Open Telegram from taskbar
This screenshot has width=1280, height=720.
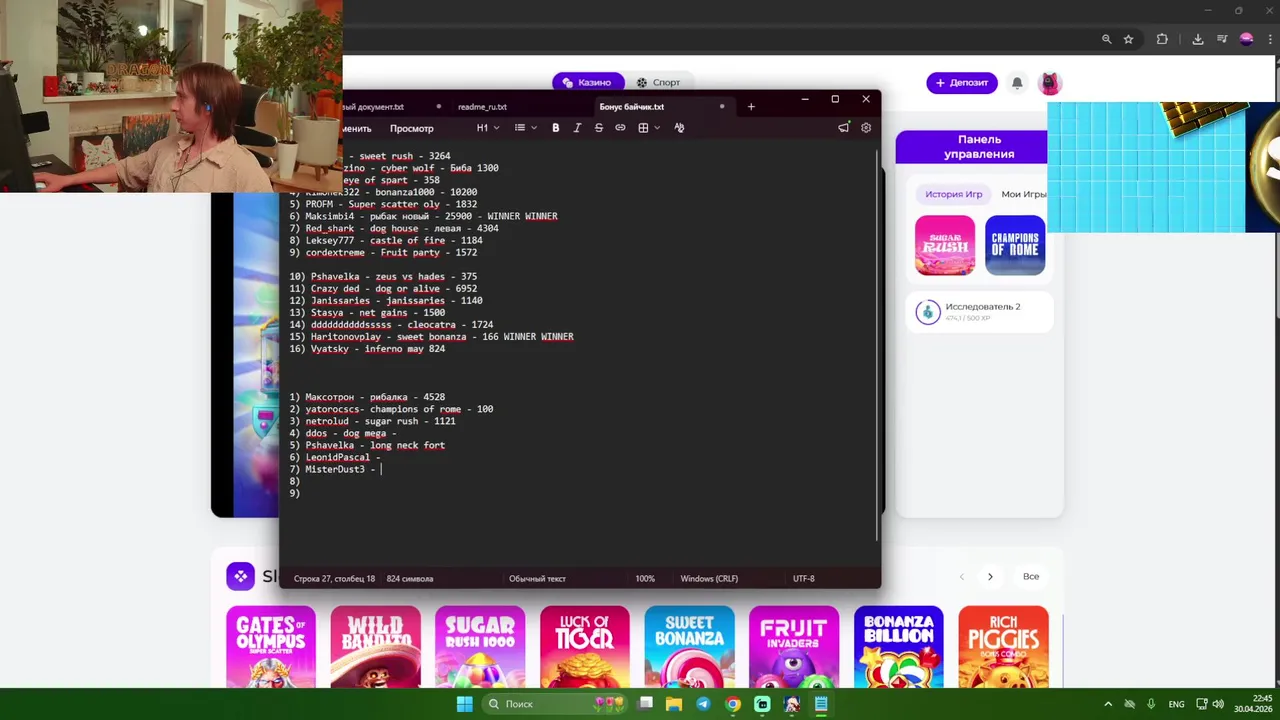coord(703,704)
